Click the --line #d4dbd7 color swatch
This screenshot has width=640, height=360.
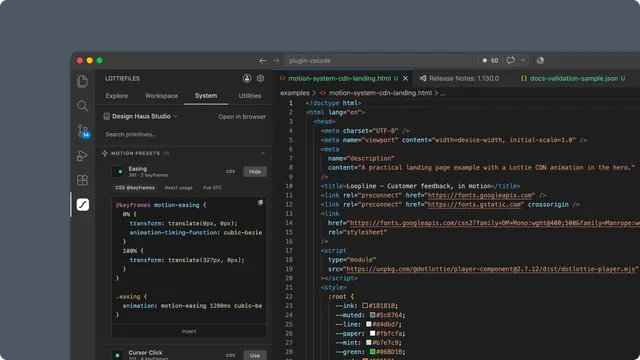click(369, 324)
